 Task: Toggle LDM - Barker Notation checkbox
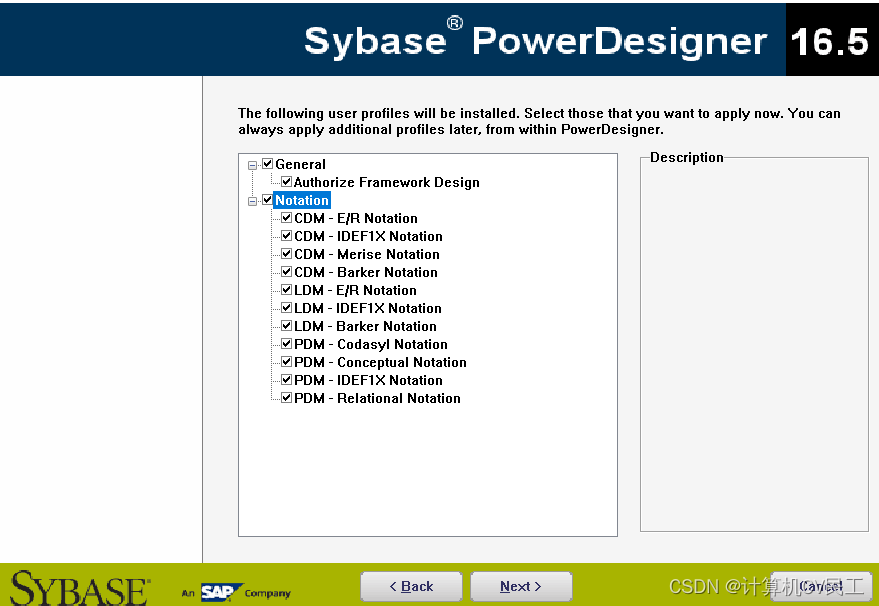click(286, 326)
